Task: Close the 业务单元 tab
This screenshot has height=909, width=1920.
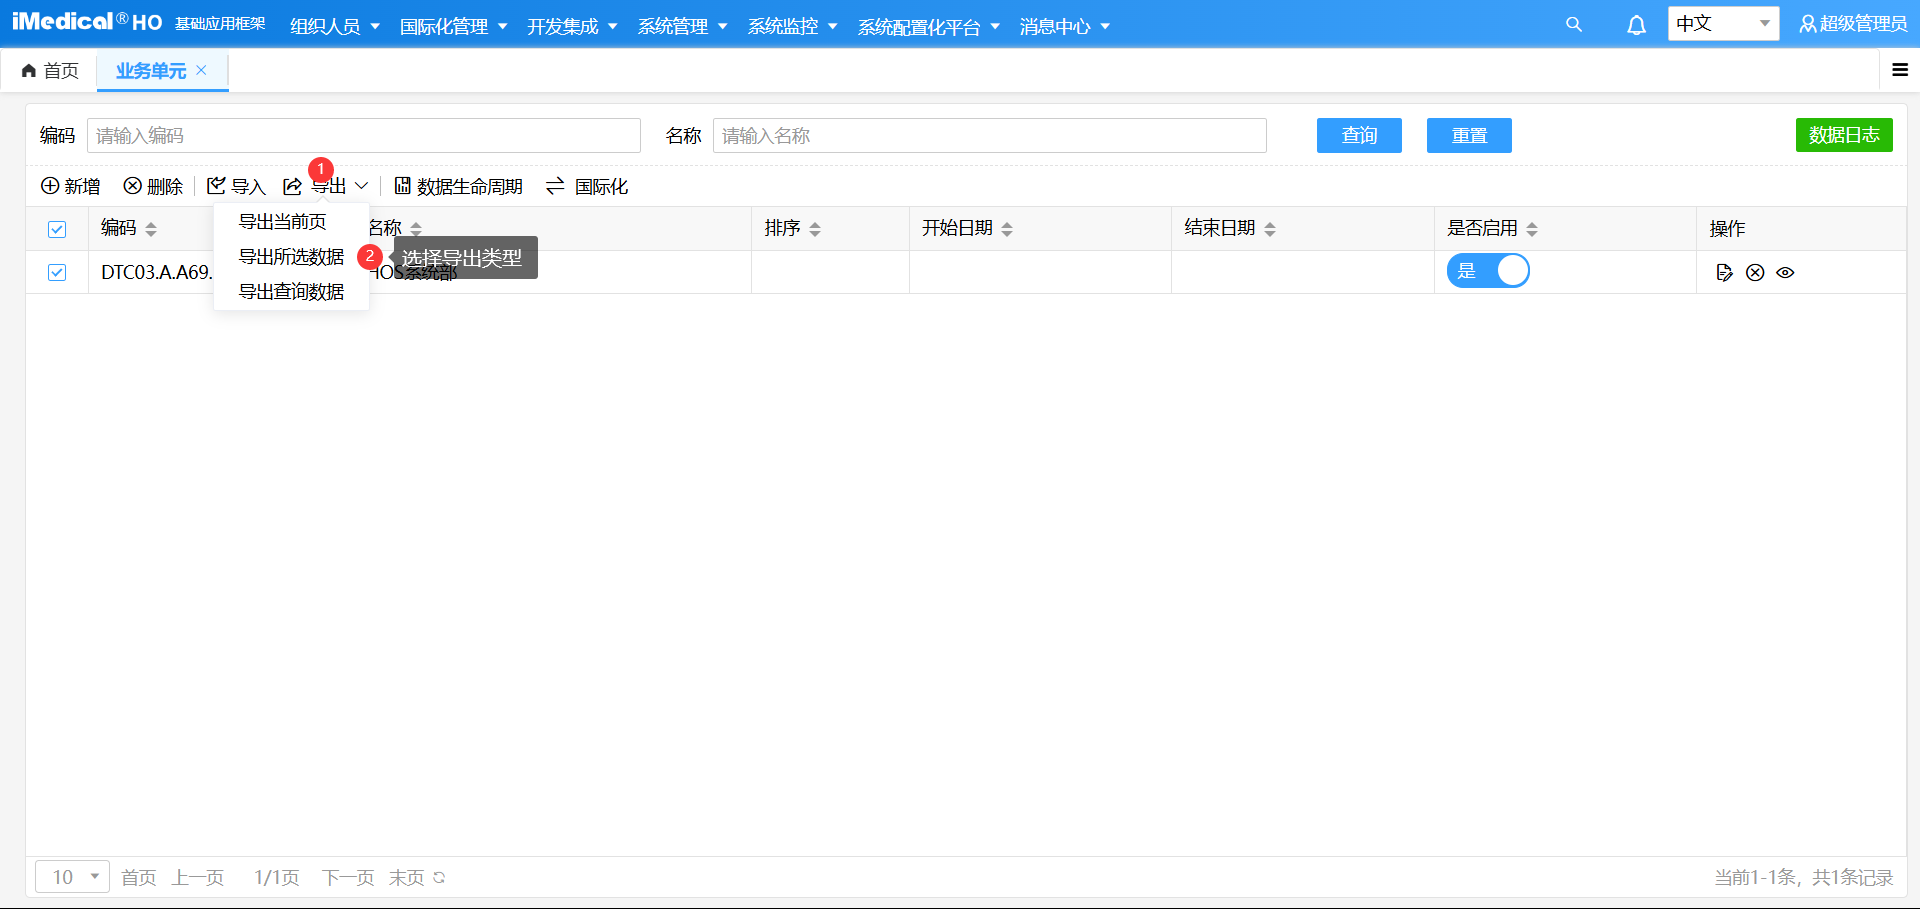Action: [201, 70]
